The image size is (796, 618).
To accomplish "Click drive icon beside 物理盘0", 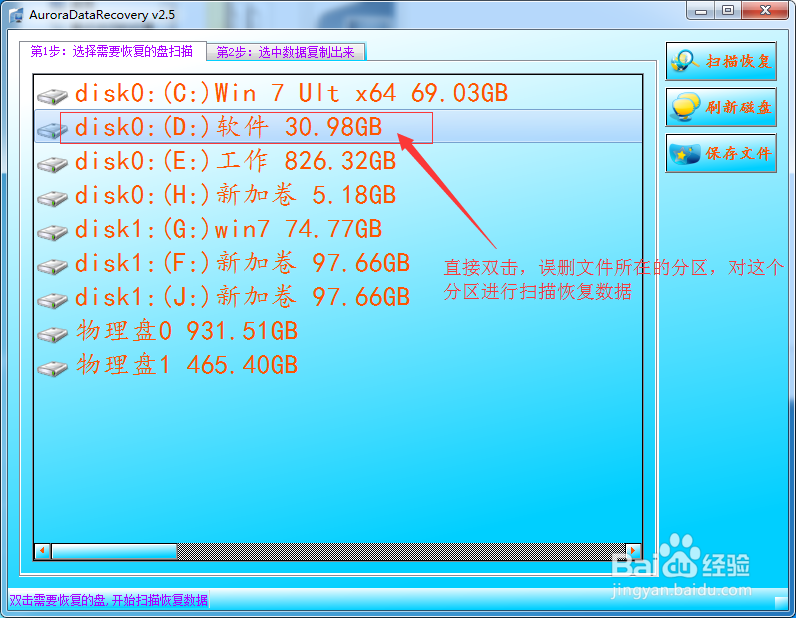I will pos(52,334).
